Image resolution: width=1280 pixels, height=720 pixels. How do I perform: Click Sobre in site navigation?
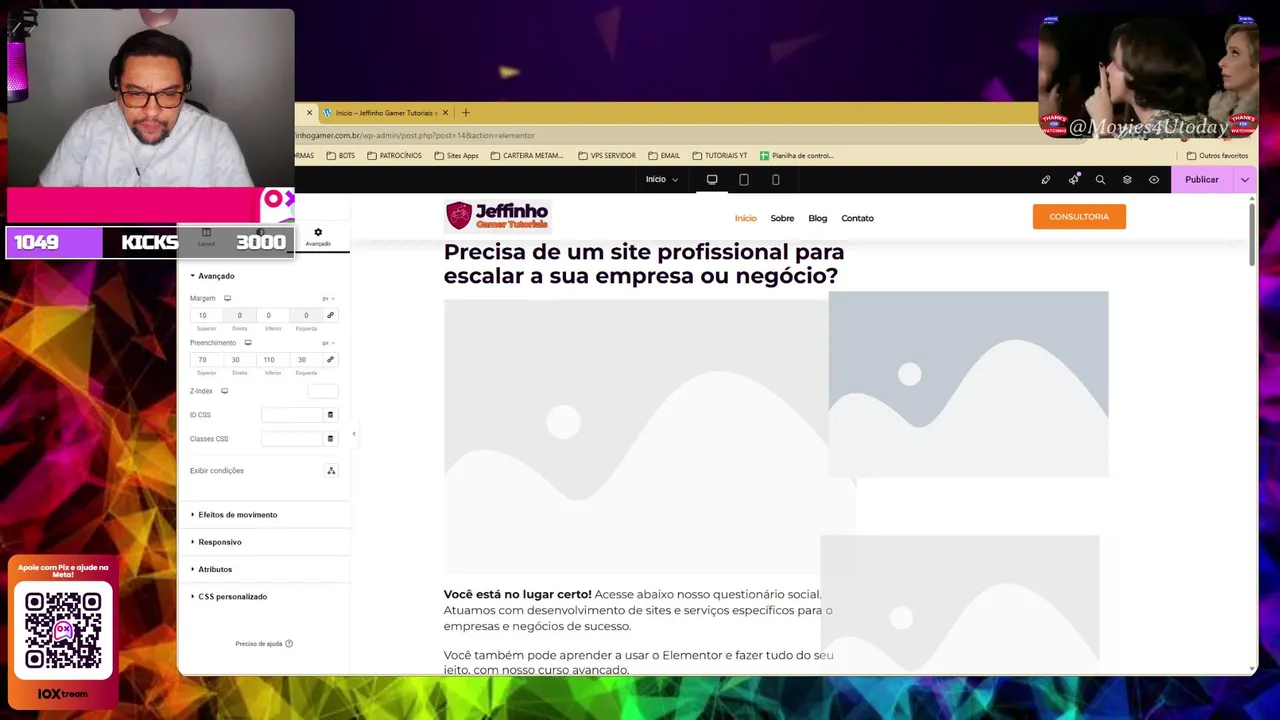point(782,218)
